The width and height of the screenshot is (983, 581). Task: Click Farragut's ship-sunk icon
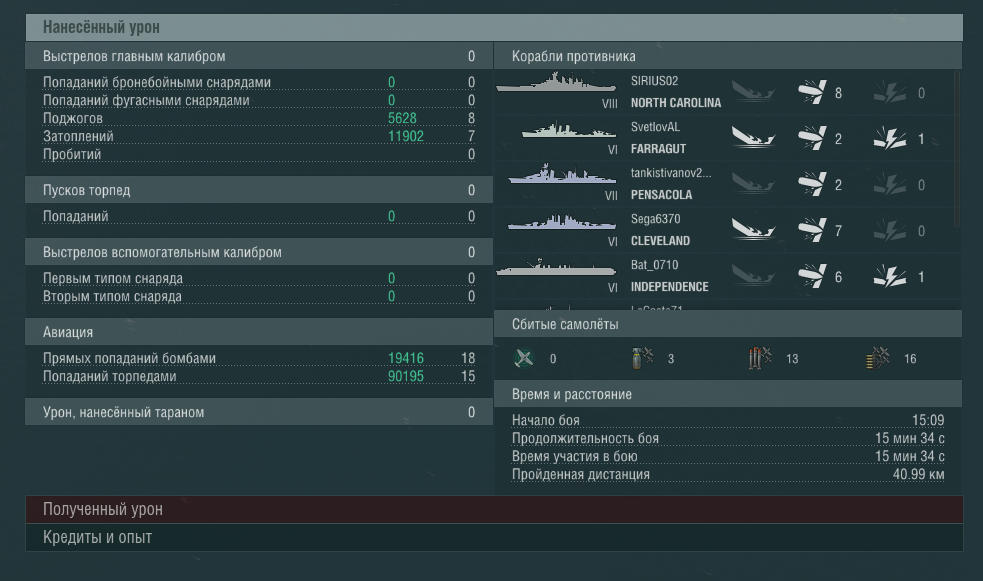[x=753, y=138]
